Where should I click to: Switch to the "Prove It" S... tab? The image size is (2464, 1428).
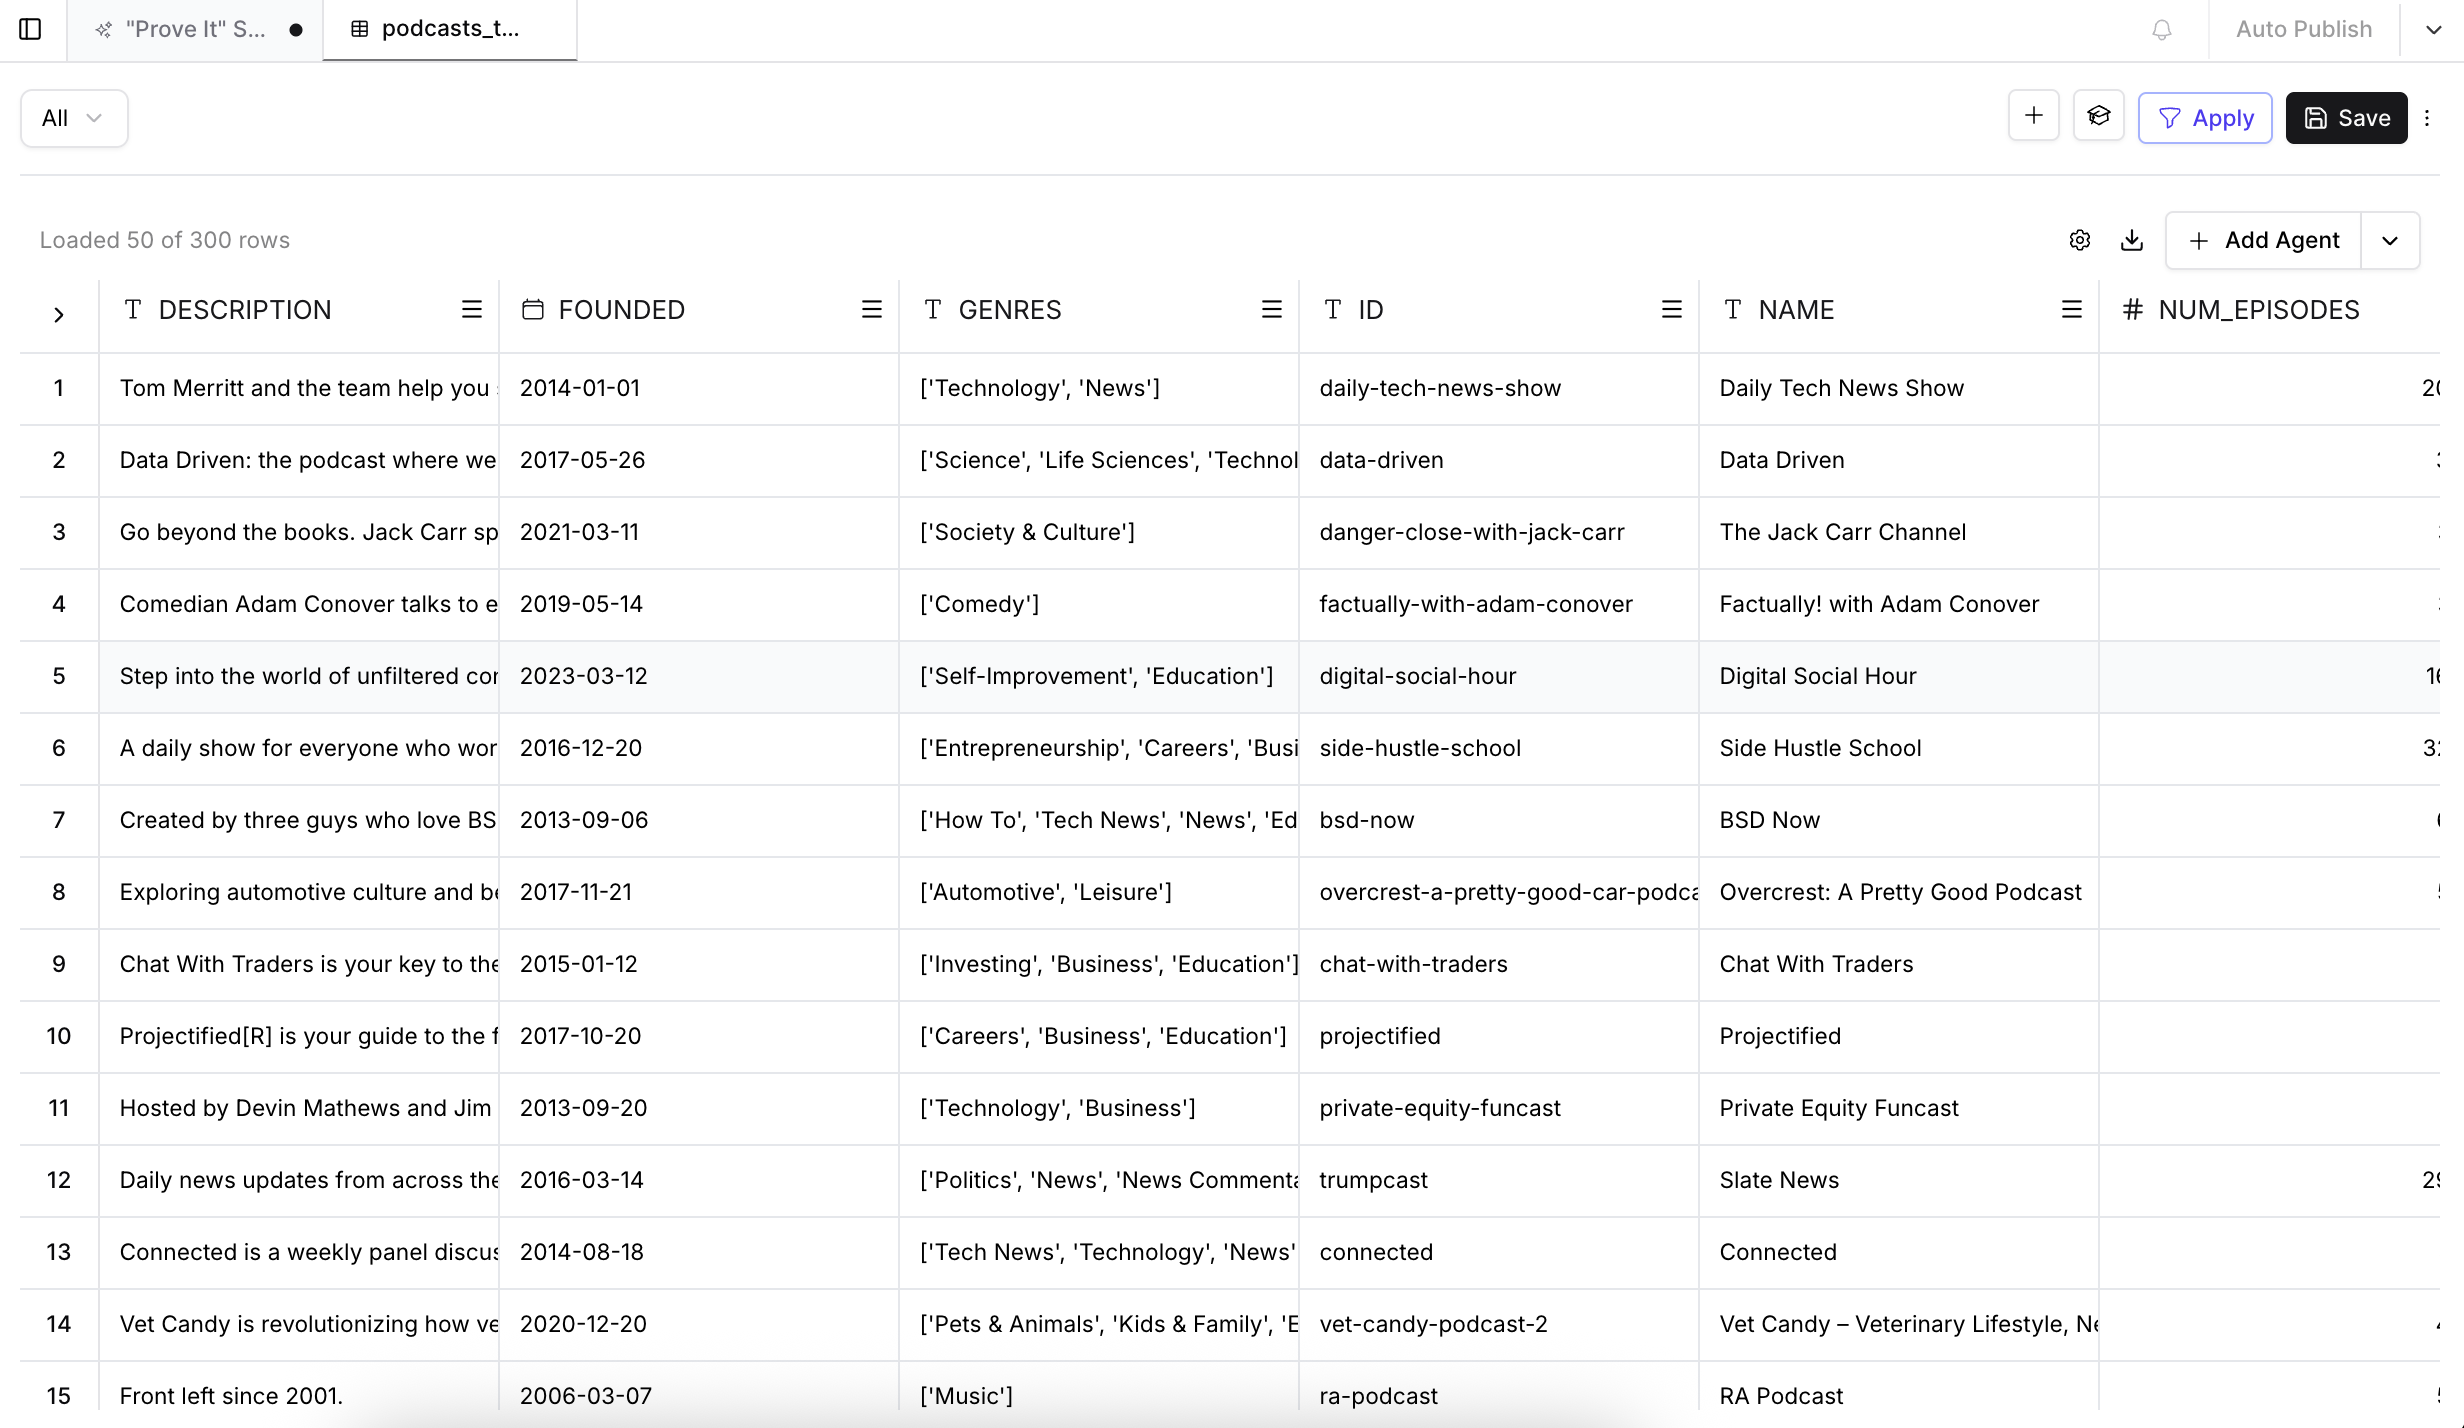195,29
